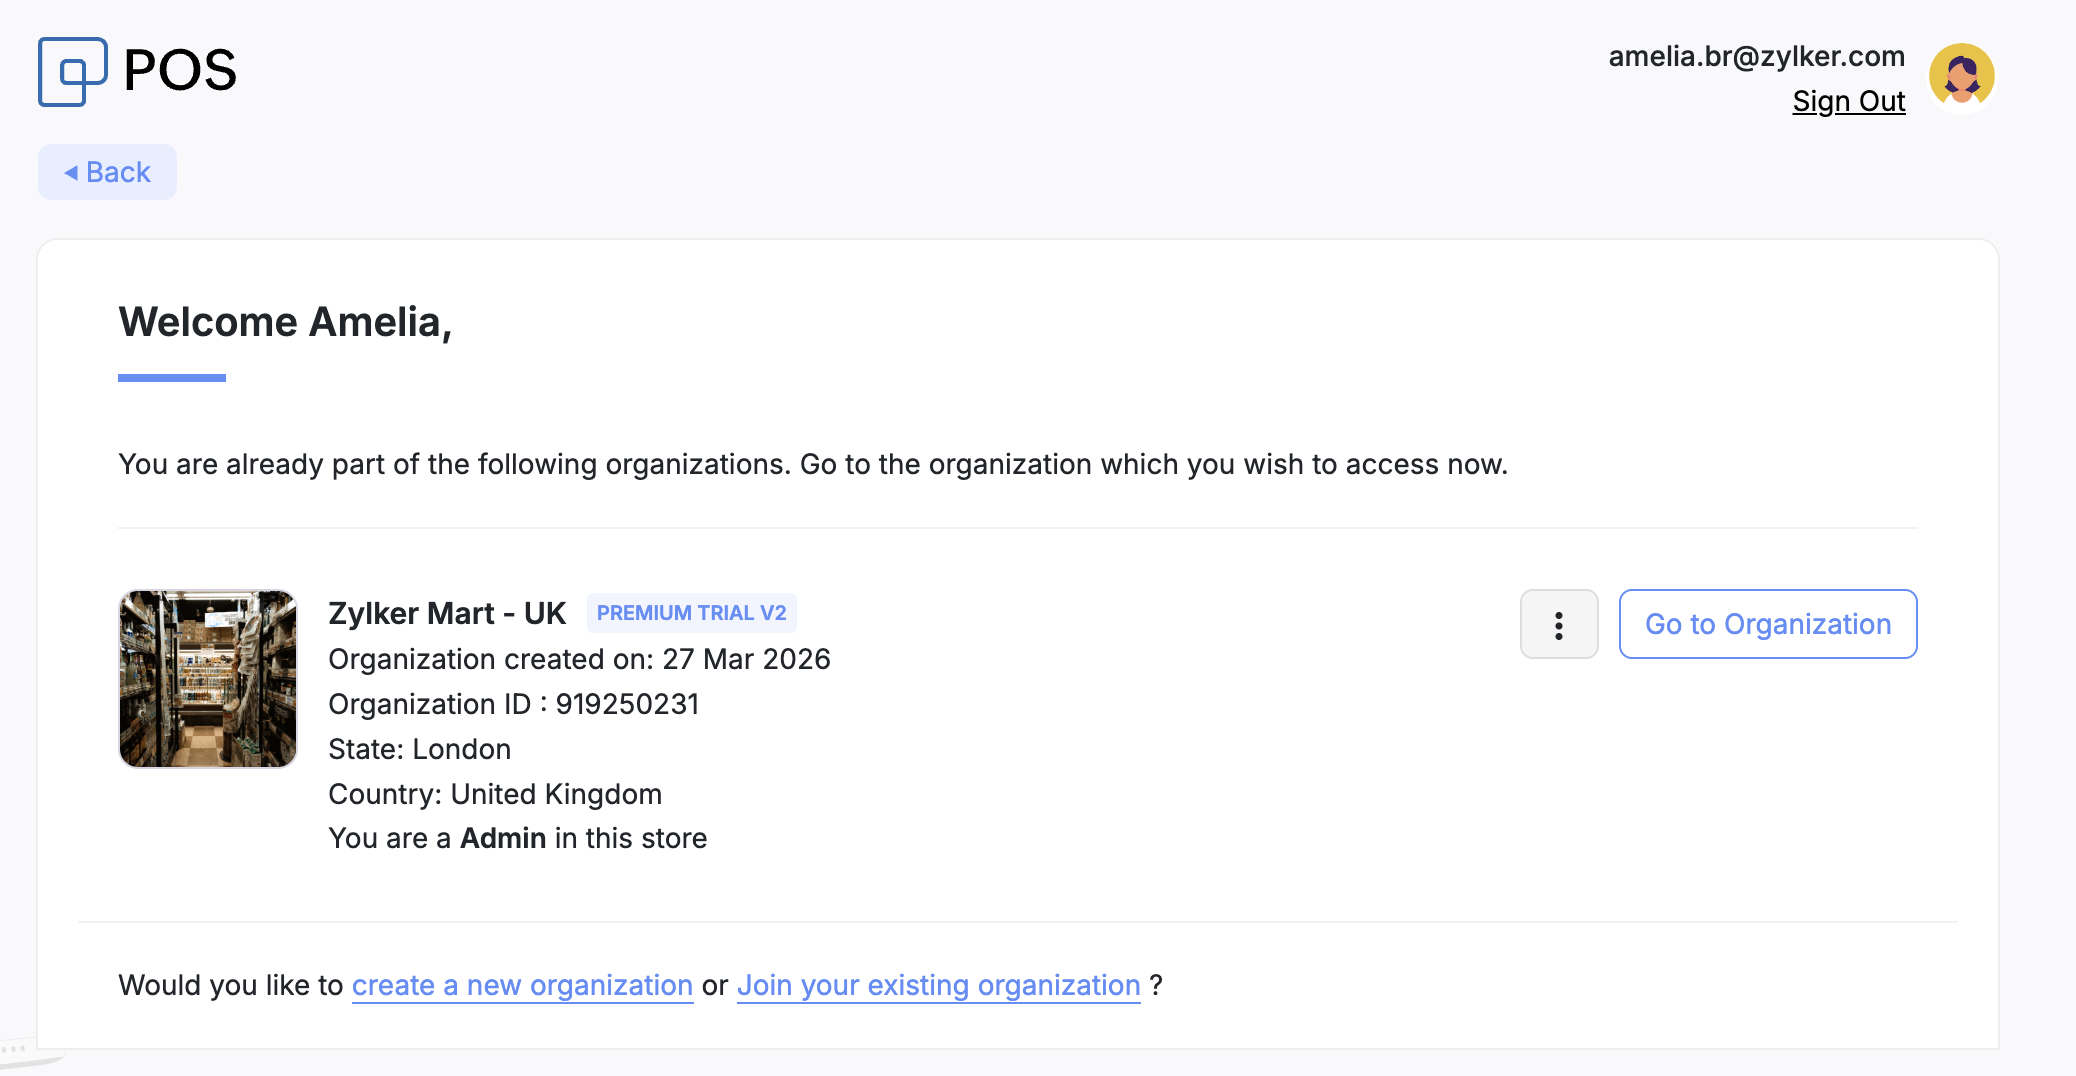
Task: Click the organization created date line
Action: coord(579,659)
